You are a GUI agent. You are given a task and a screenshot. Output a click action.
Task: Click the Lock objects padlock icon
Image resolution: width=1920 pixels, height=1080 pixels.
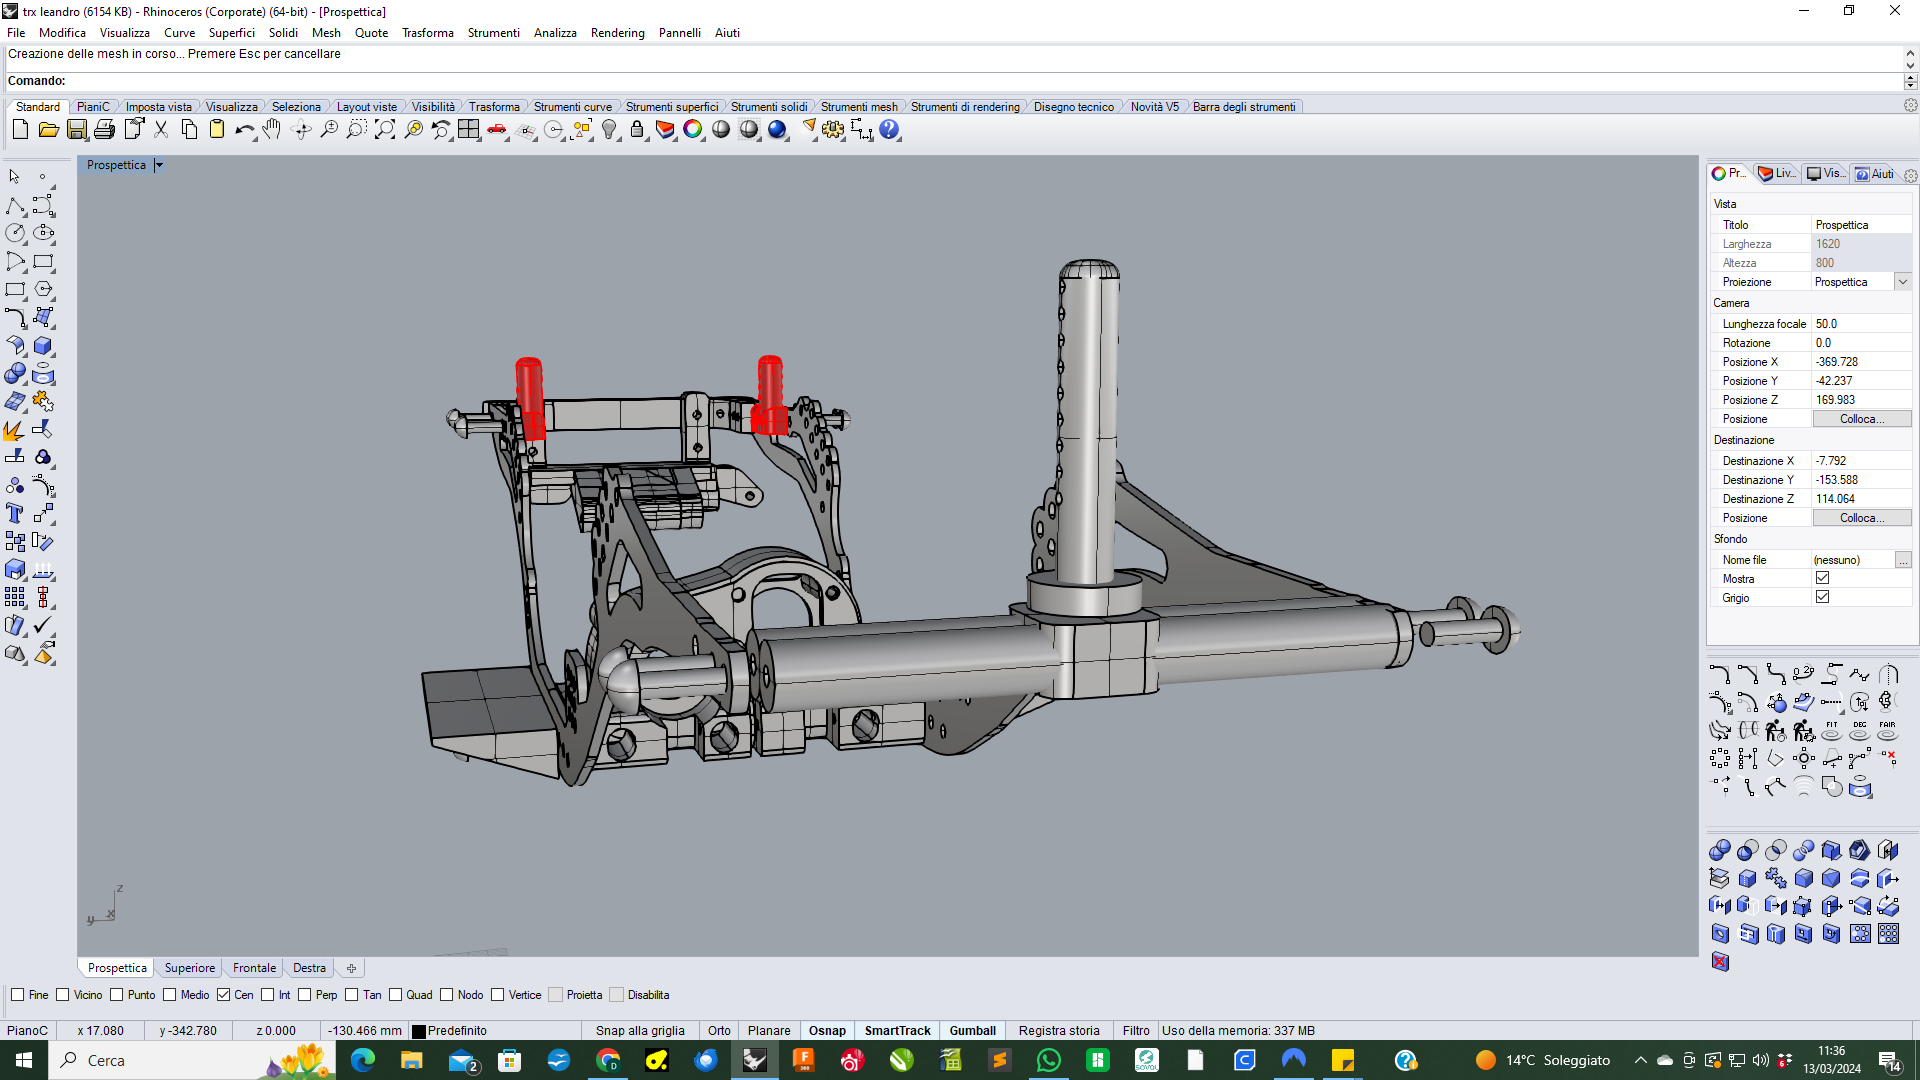pos(637,130)
